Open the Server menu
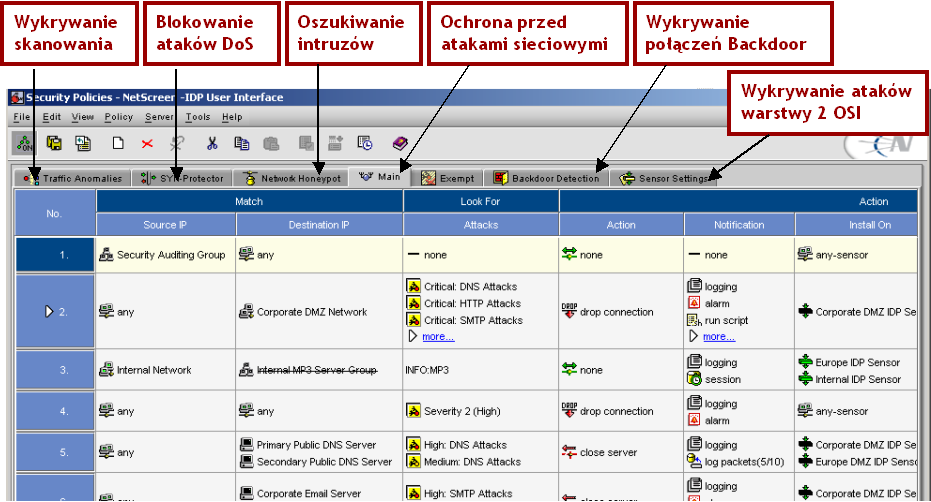The height and width of the screenshot is (502, 931). coord(159,117)
